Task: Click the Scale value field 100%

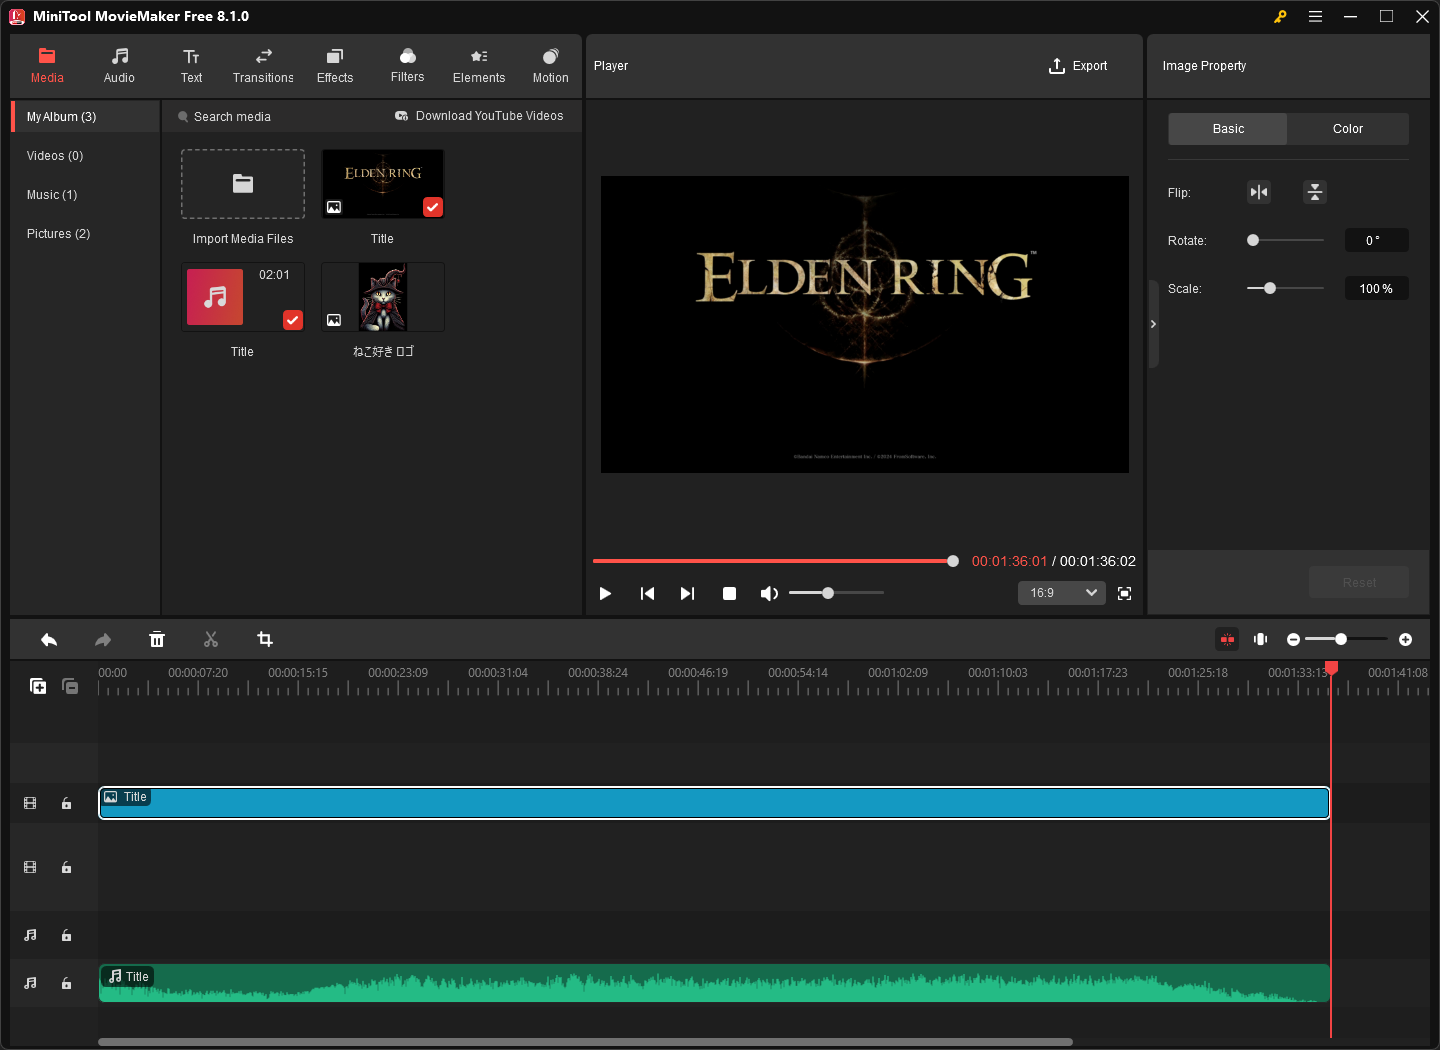Action: point(1376,288)
